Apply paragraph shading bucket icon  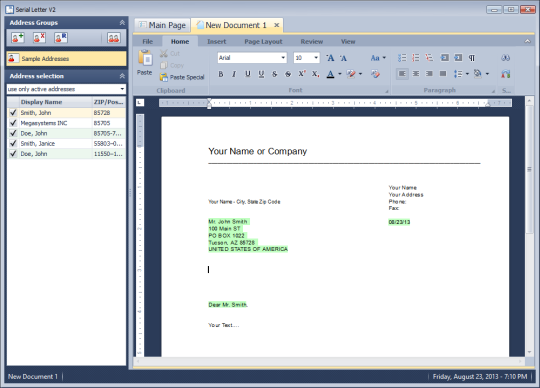pyautogui.click(x=478, y=74)
